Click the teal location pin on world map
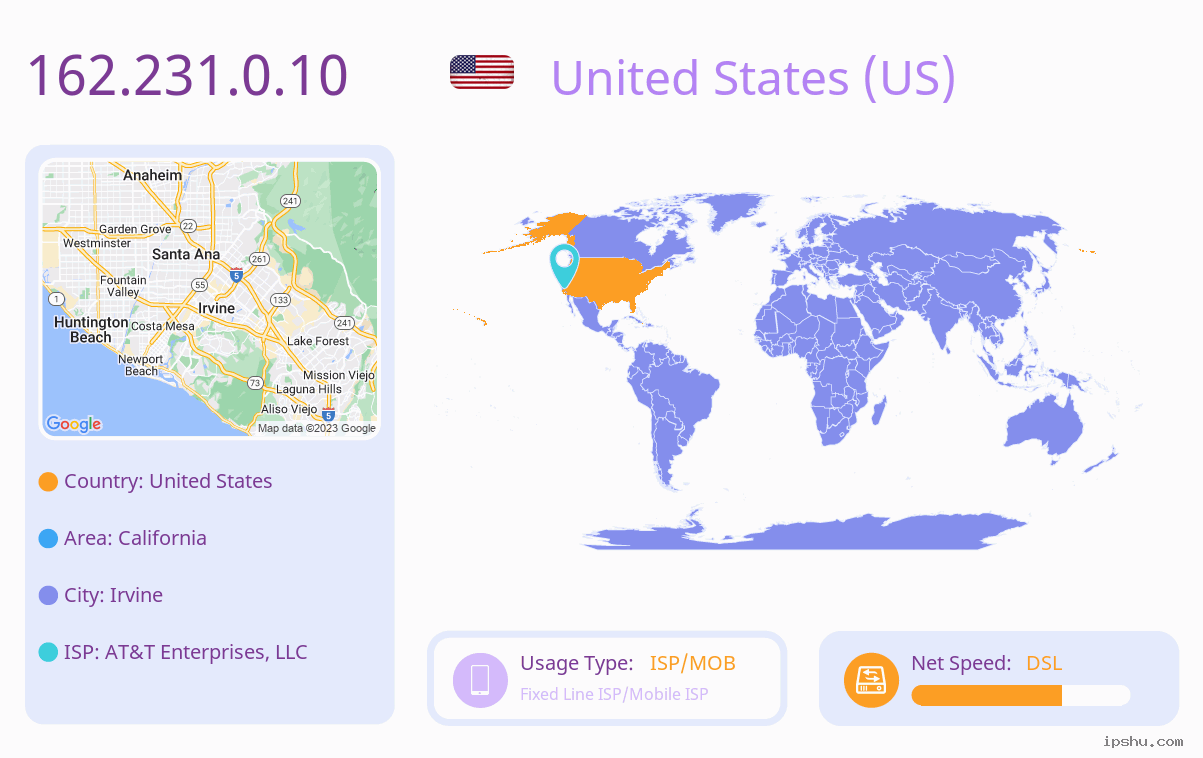1203x758 pixels. (564, 265)
